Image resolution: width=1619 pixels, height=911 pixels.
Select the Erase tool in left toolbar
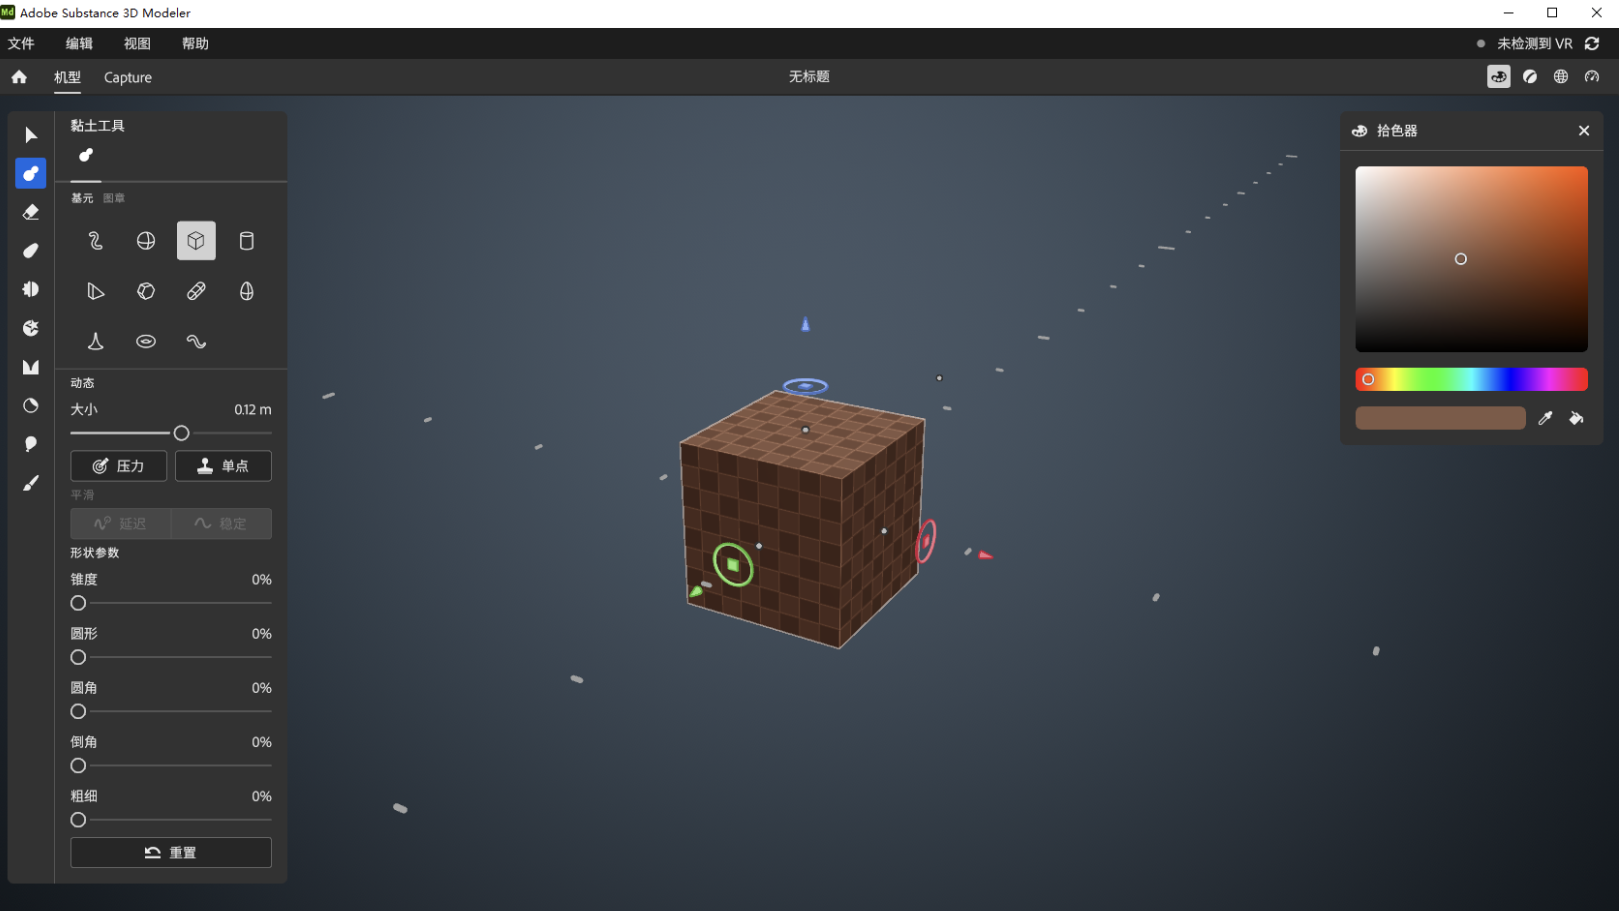tap(31, 212)
